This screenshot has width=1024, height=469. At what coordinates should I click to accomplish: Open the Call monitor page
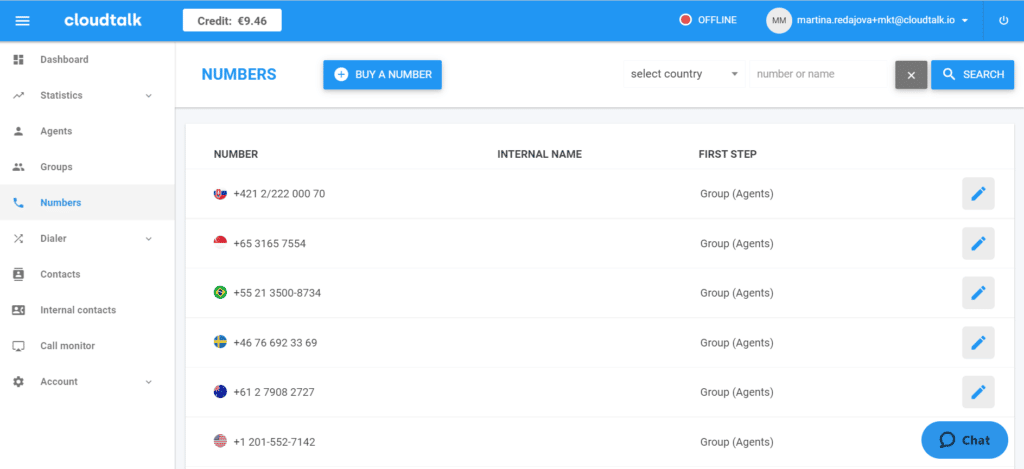[x=67, y=346]
